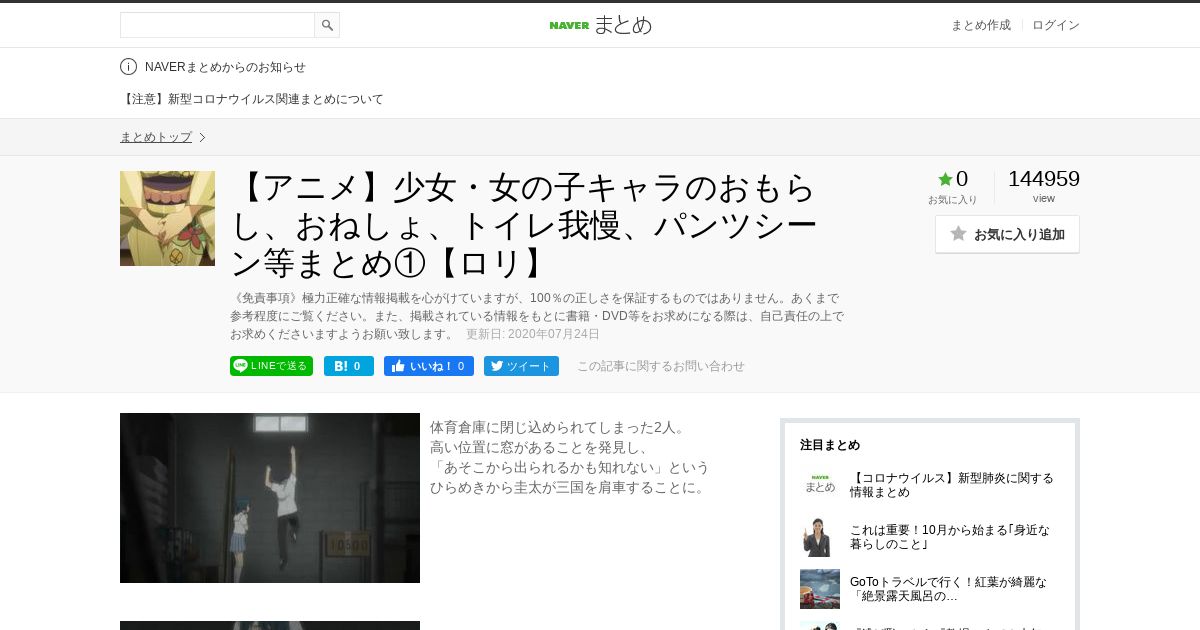Select the 144959 view count text
This screenshot has width=1200, height=630.
1044,179
